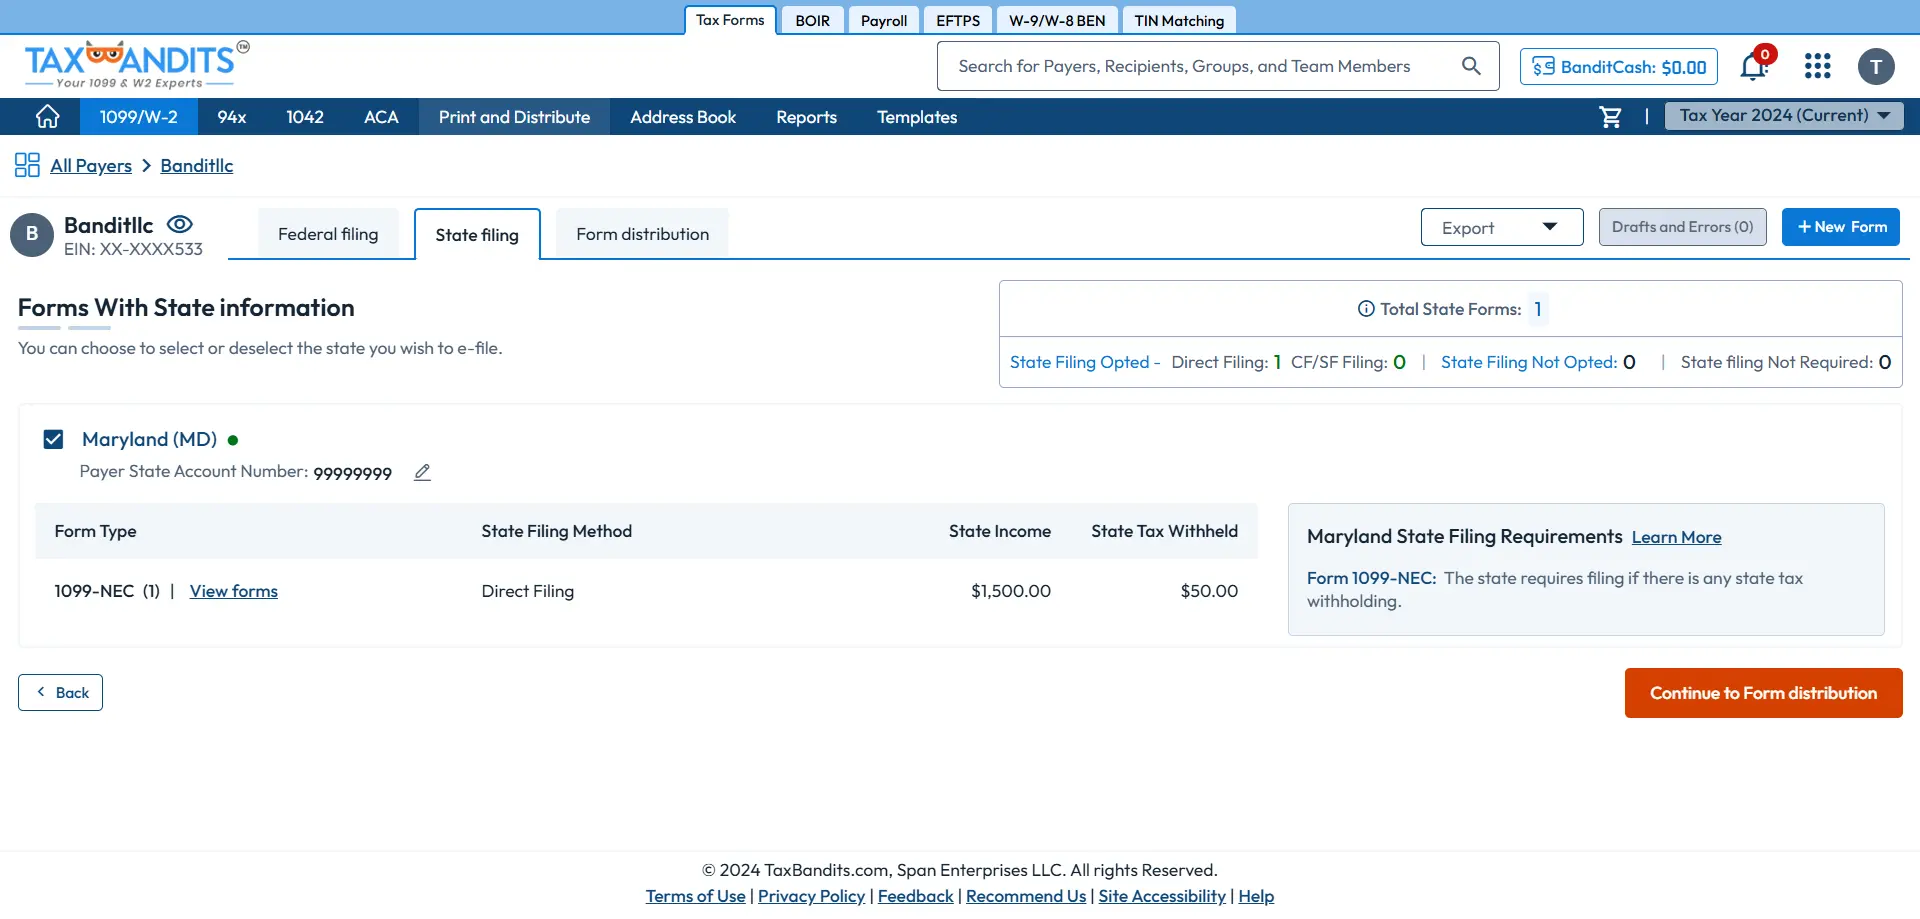
Task: Open the Privacy Policy link
Action: pyautogui.click(x=811, y=896)
